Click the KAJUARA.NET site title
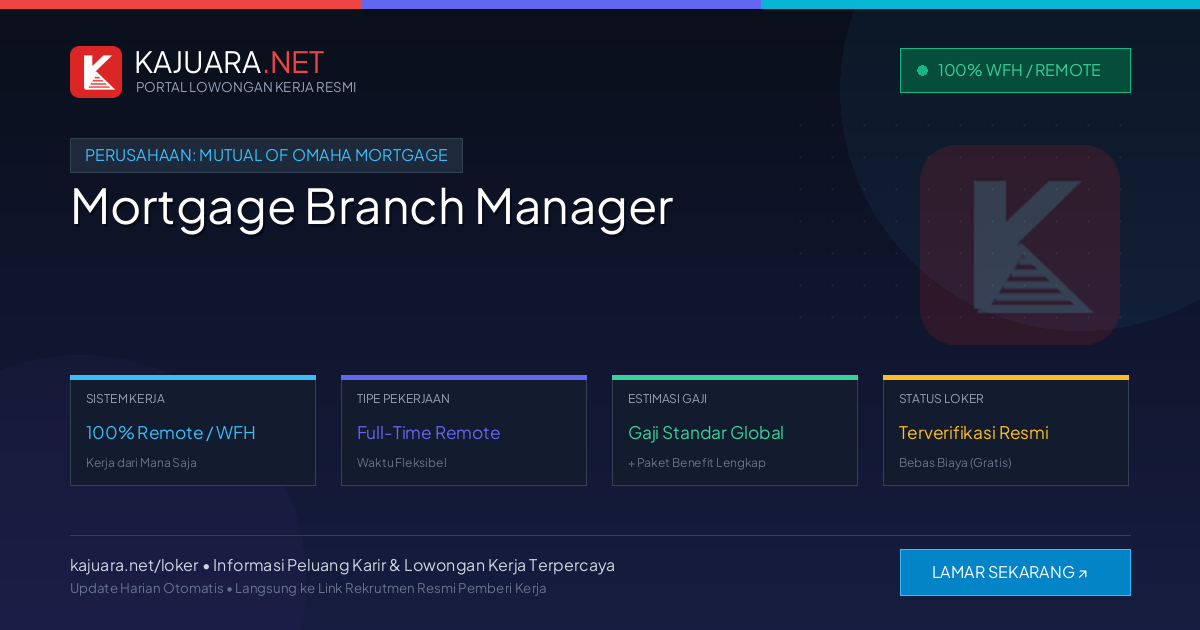Viewport: 1200px width, 630px height. tap(229, 62)
